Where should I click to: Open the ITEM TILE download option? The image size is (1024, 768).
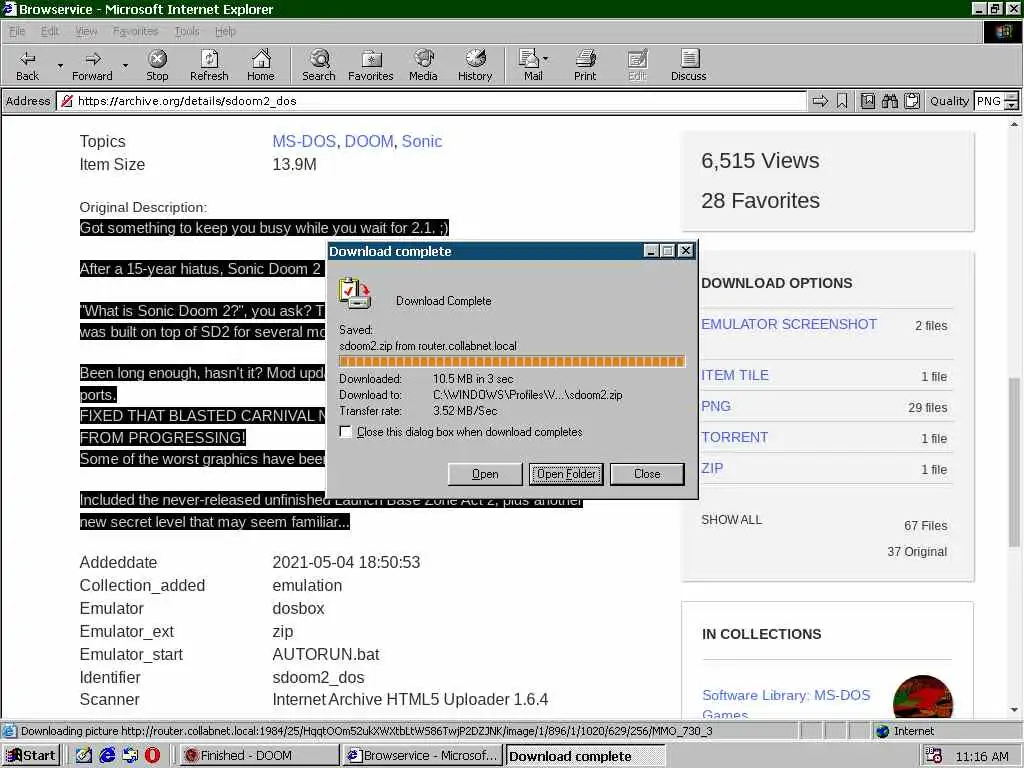(735, 375)
